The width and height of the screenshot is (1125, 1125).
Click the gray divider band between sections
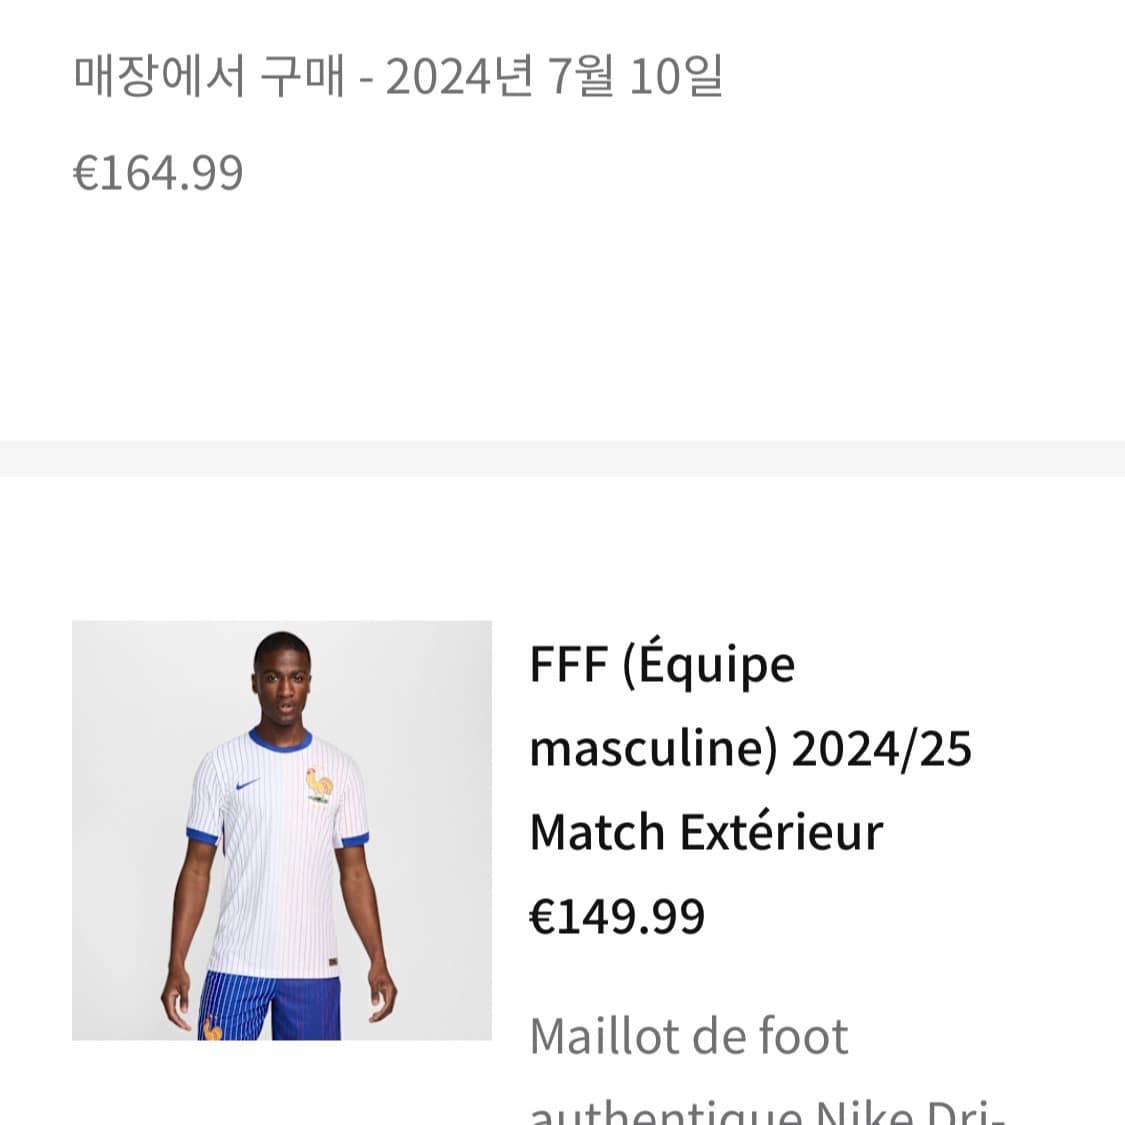(x=562, y=458)
